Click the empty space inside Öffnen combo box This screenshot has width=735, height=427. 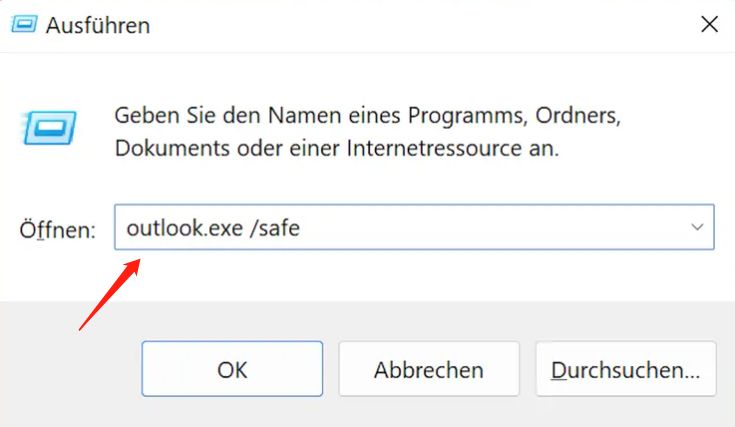click(492, 227)
